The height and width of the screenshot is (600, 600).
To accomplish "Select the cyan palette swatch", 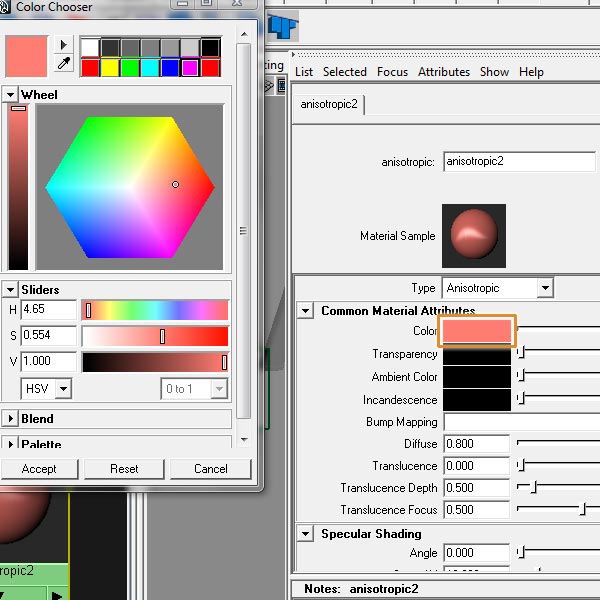I will point(150,68).
